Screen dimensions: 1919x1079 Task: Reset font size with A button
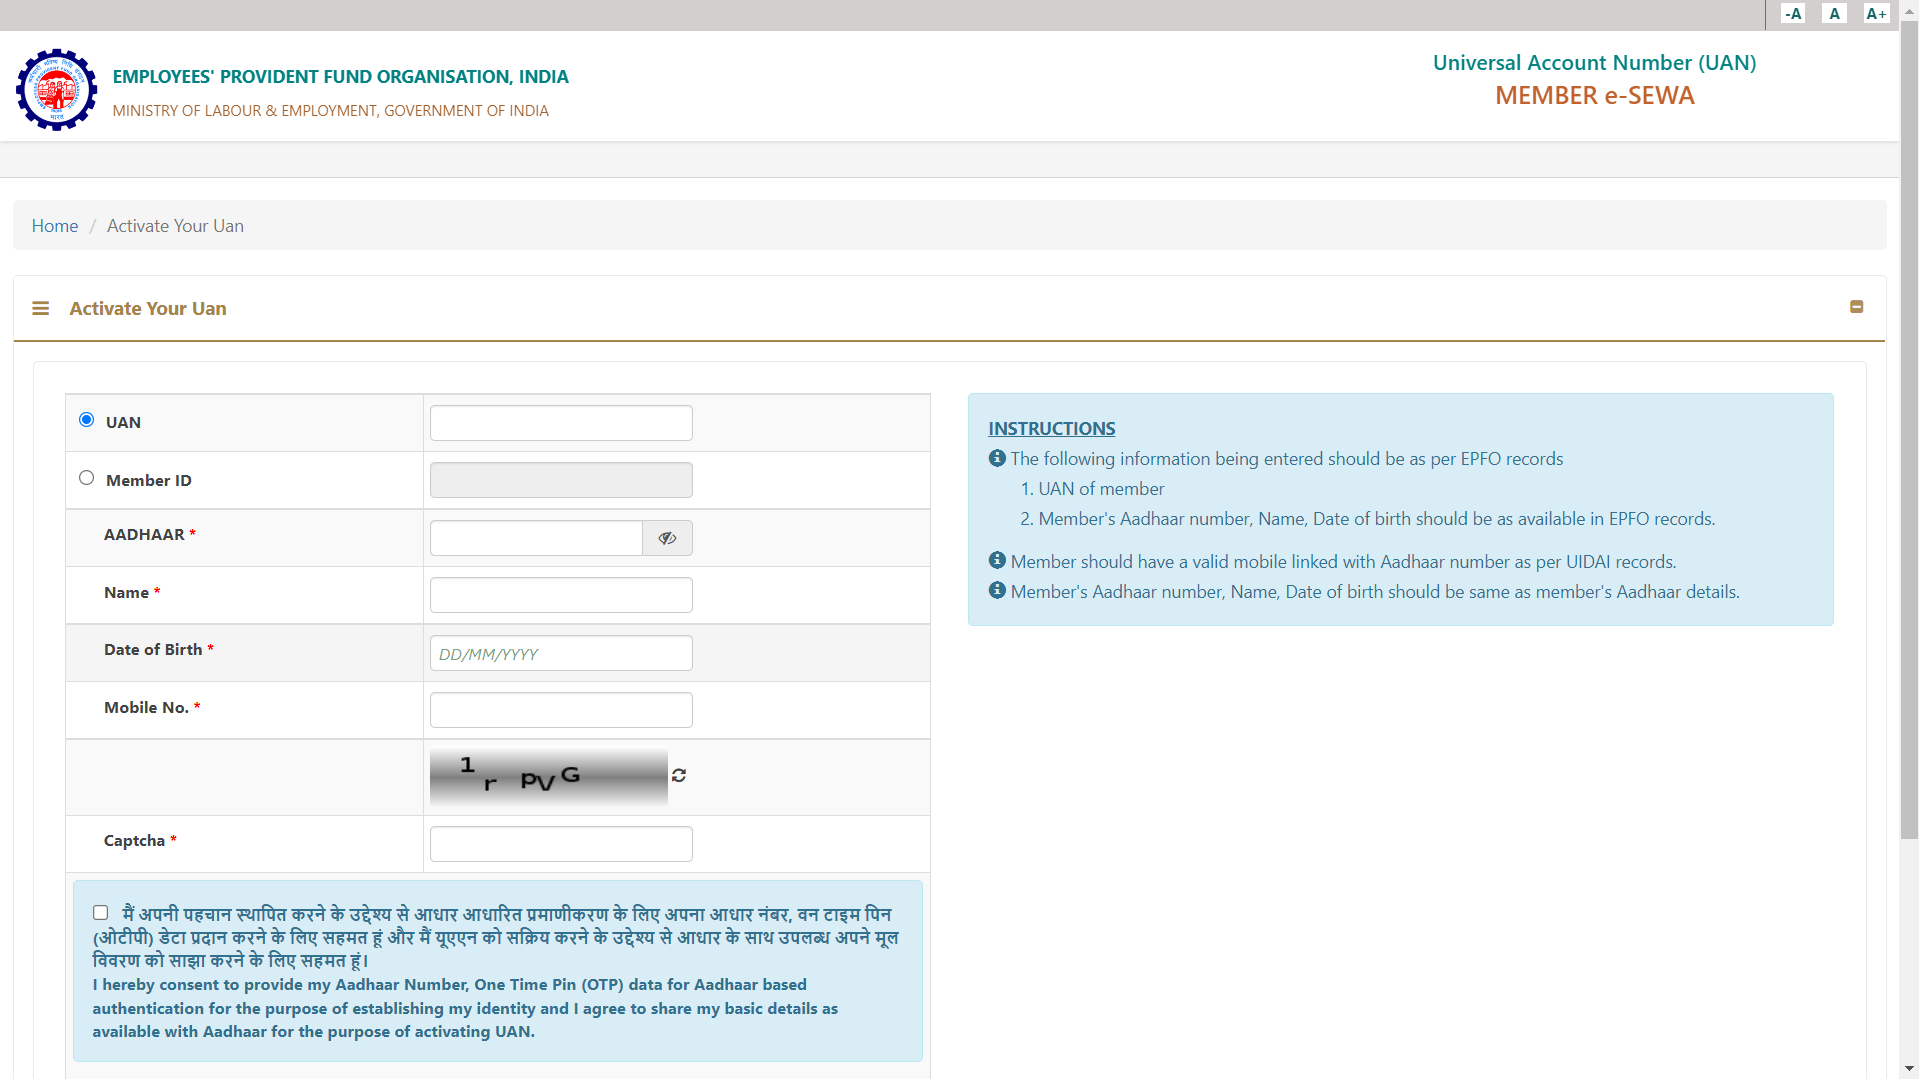point(1834,14)
